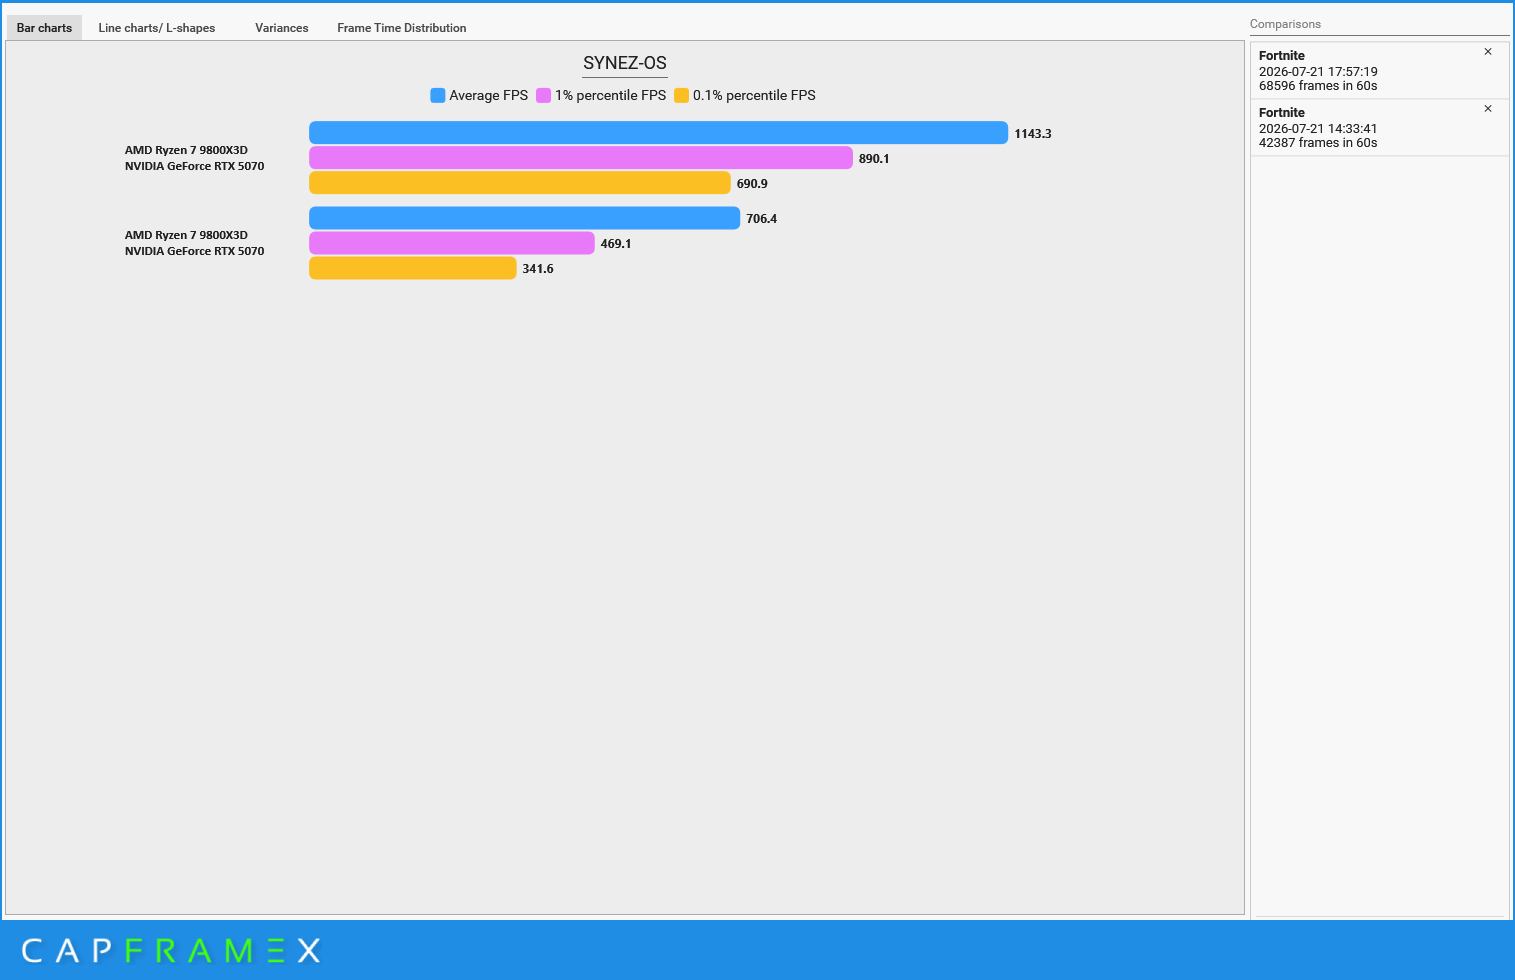Click the CapFrameX logo
1515x980 pixels.
(171, 950)
